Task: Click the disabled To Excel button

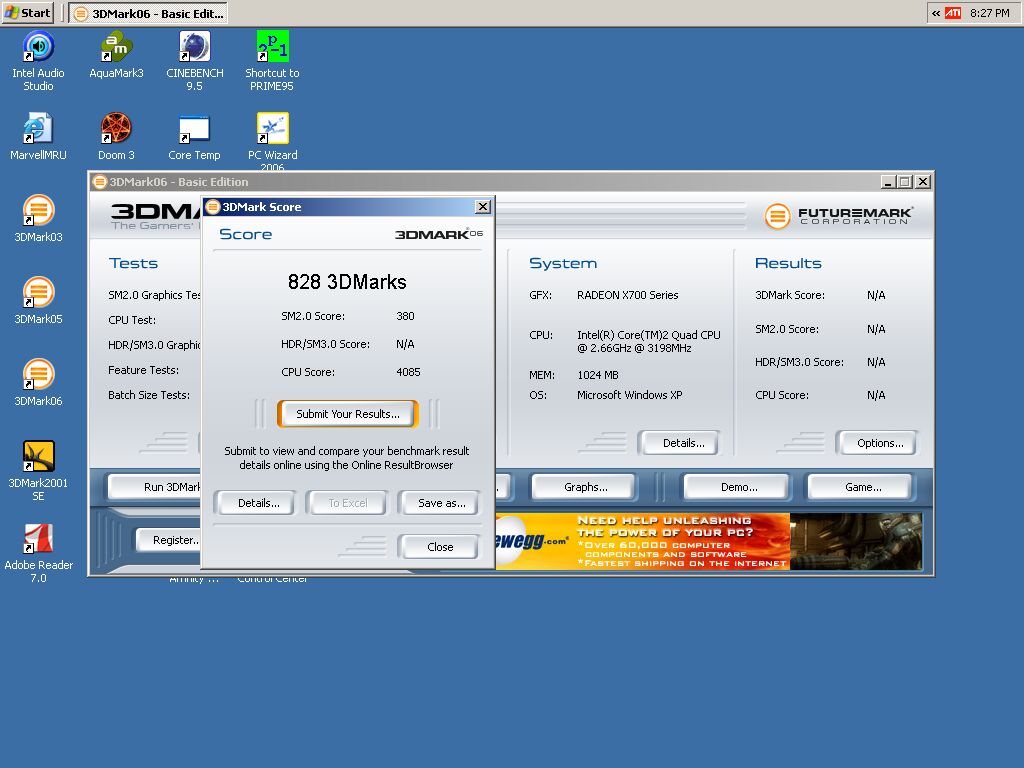Action: pos(347,503)
